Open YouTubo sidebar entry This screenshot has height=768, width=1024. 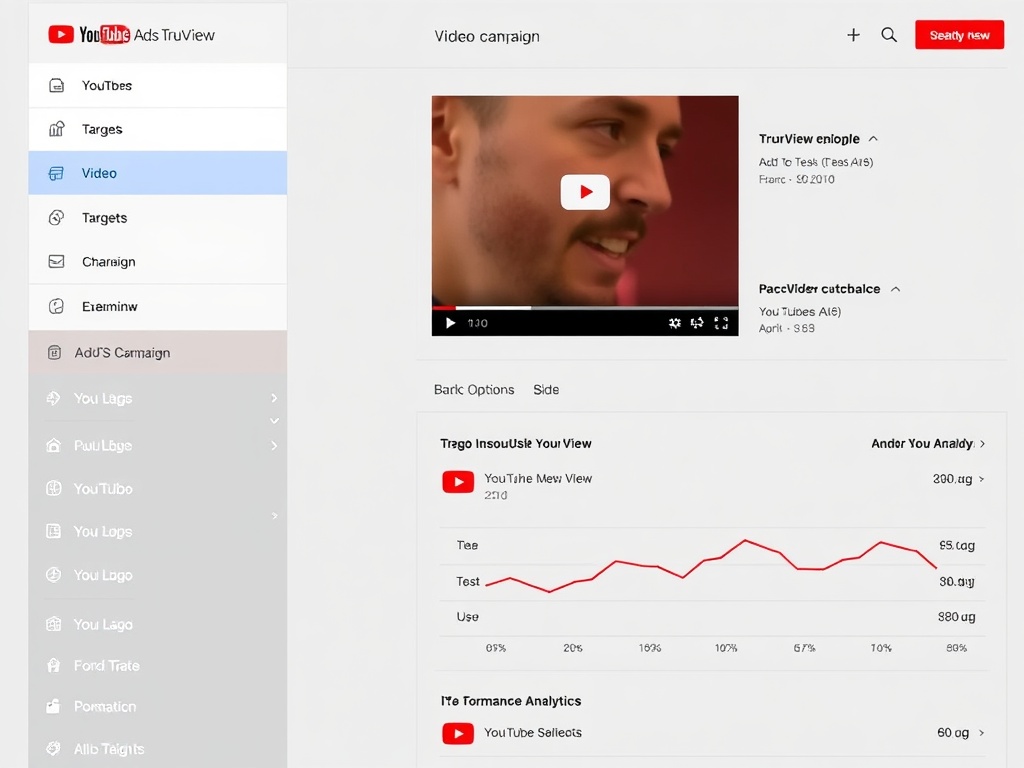point(157,488)
